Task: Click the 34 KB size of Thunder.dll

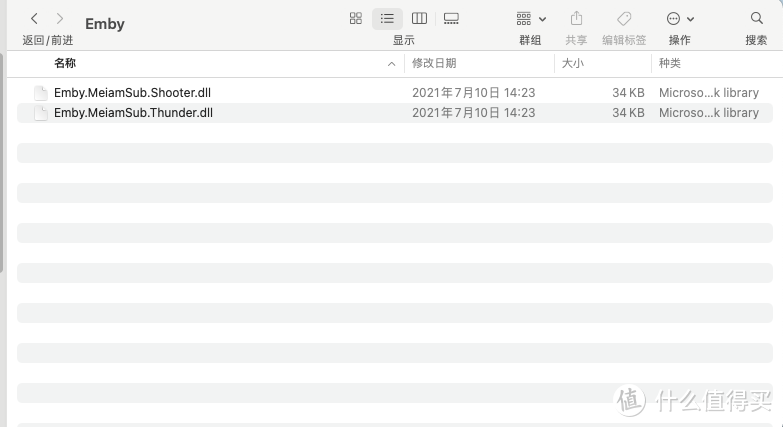Action: click(x=628, y=113)
